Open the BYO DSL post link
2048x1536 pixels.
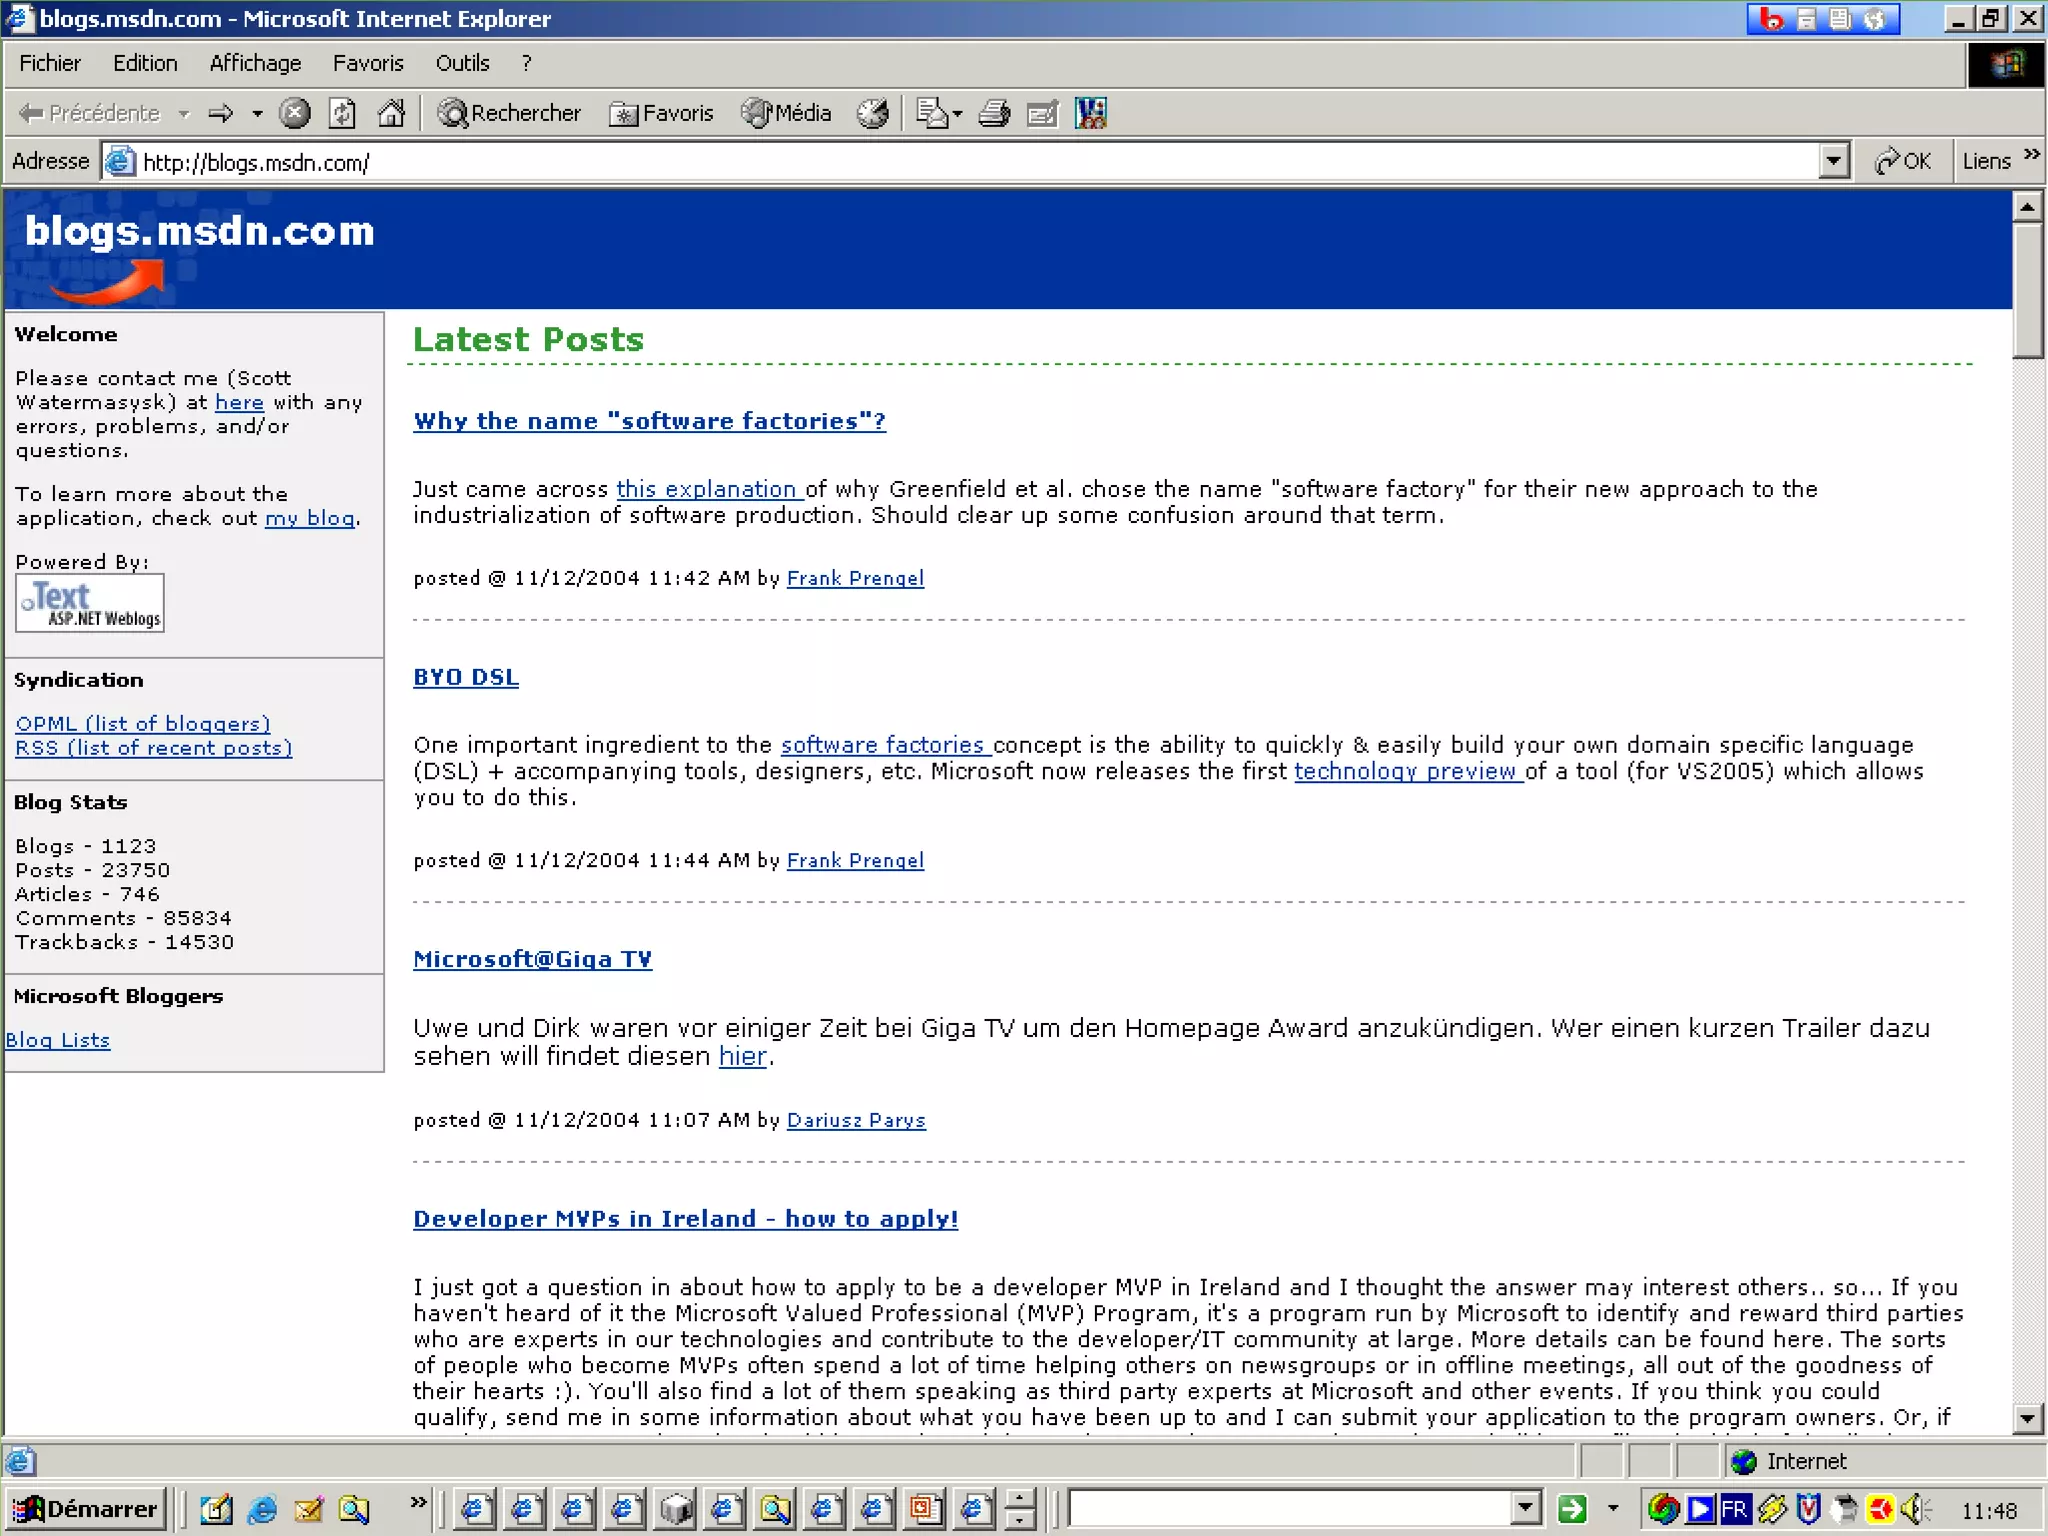[x=466, y=677]
